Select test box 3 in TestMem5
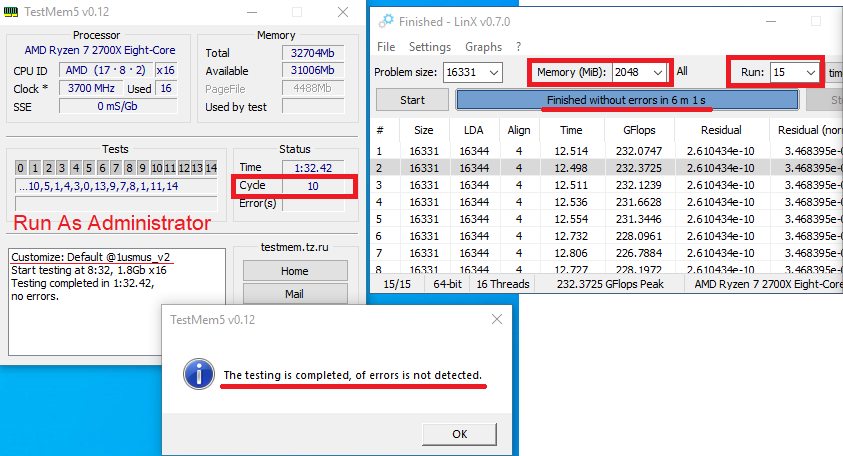 click(x=62, y=168)
